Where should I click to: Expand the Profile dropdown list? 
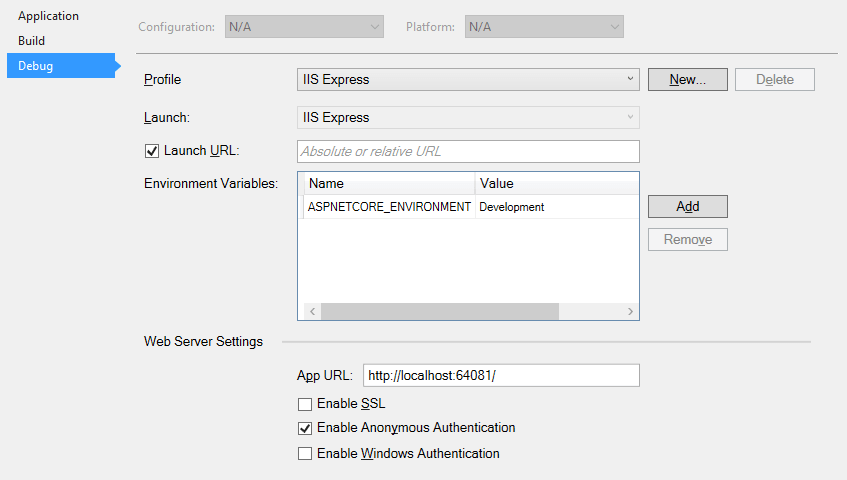pos(468,79)
